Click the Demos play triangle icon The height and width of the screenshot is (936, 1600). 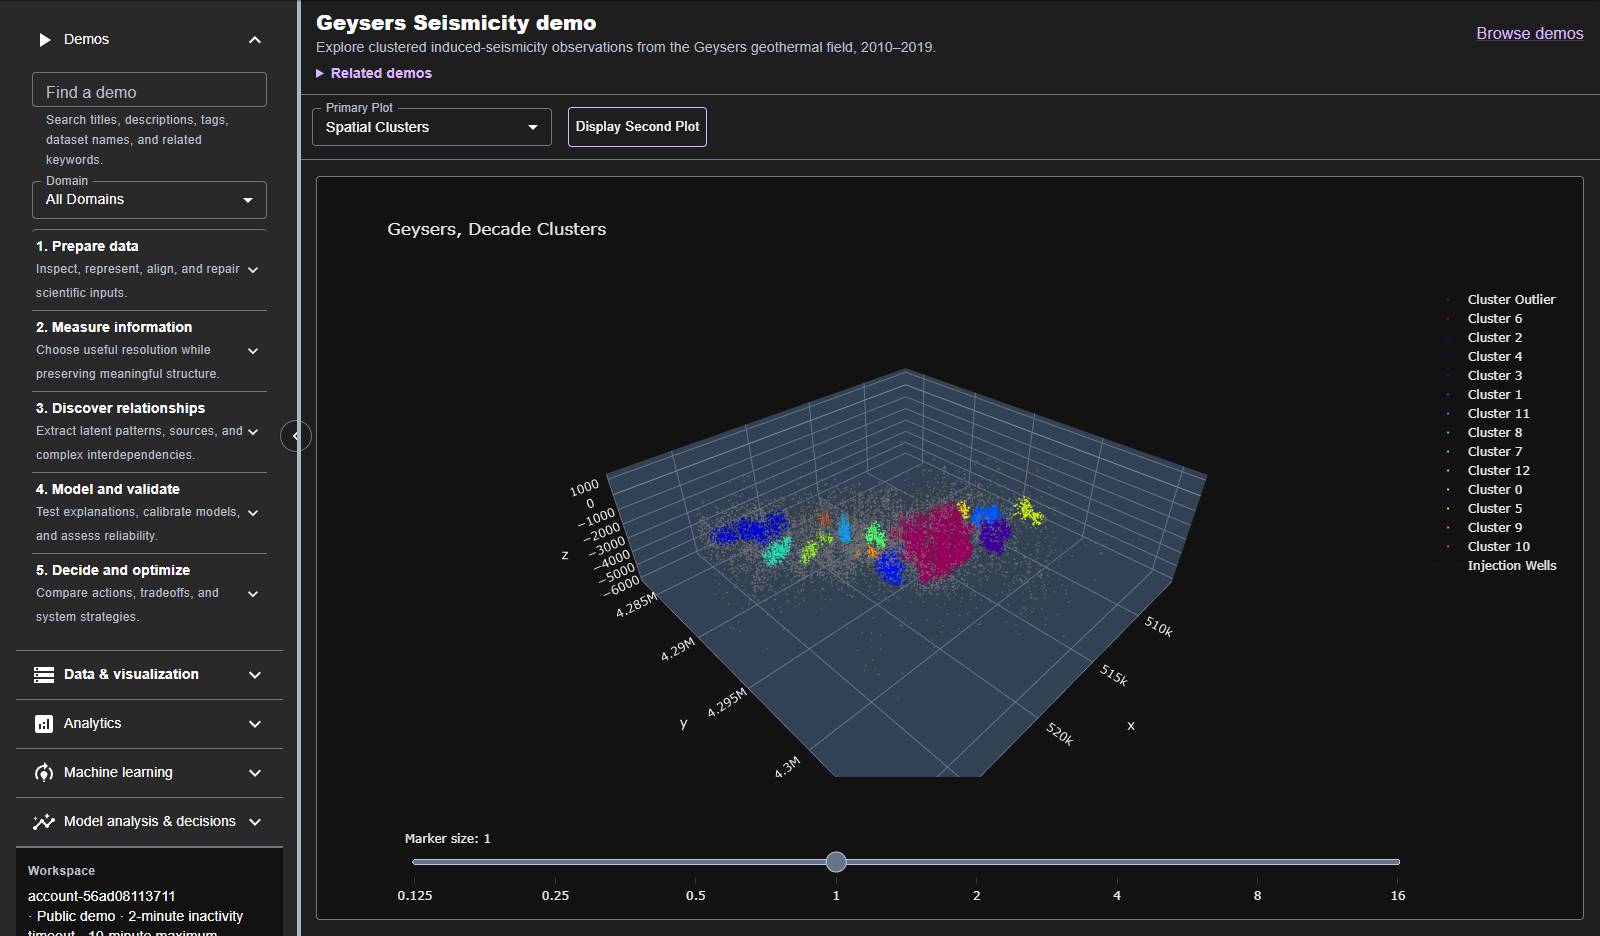[44, 40]
